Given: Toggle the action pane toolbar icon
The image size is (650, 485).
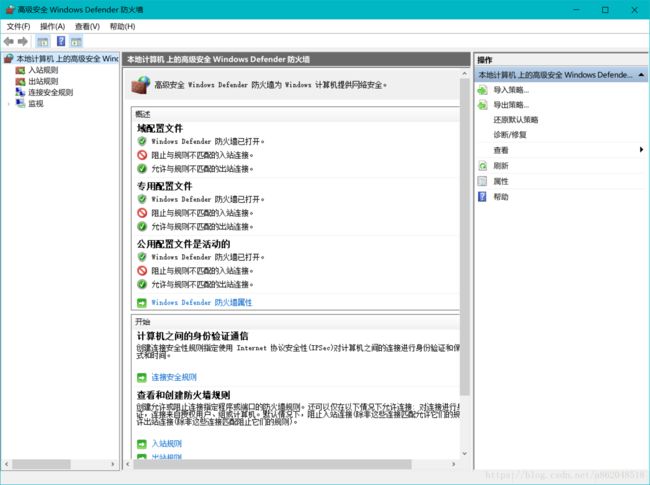Looking at the screenshot, I should [76, 41].
